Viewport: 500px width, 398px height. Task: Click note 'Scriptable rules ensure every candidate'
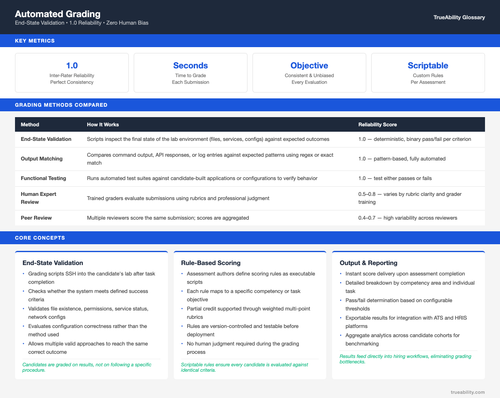(x=244, y=367)
